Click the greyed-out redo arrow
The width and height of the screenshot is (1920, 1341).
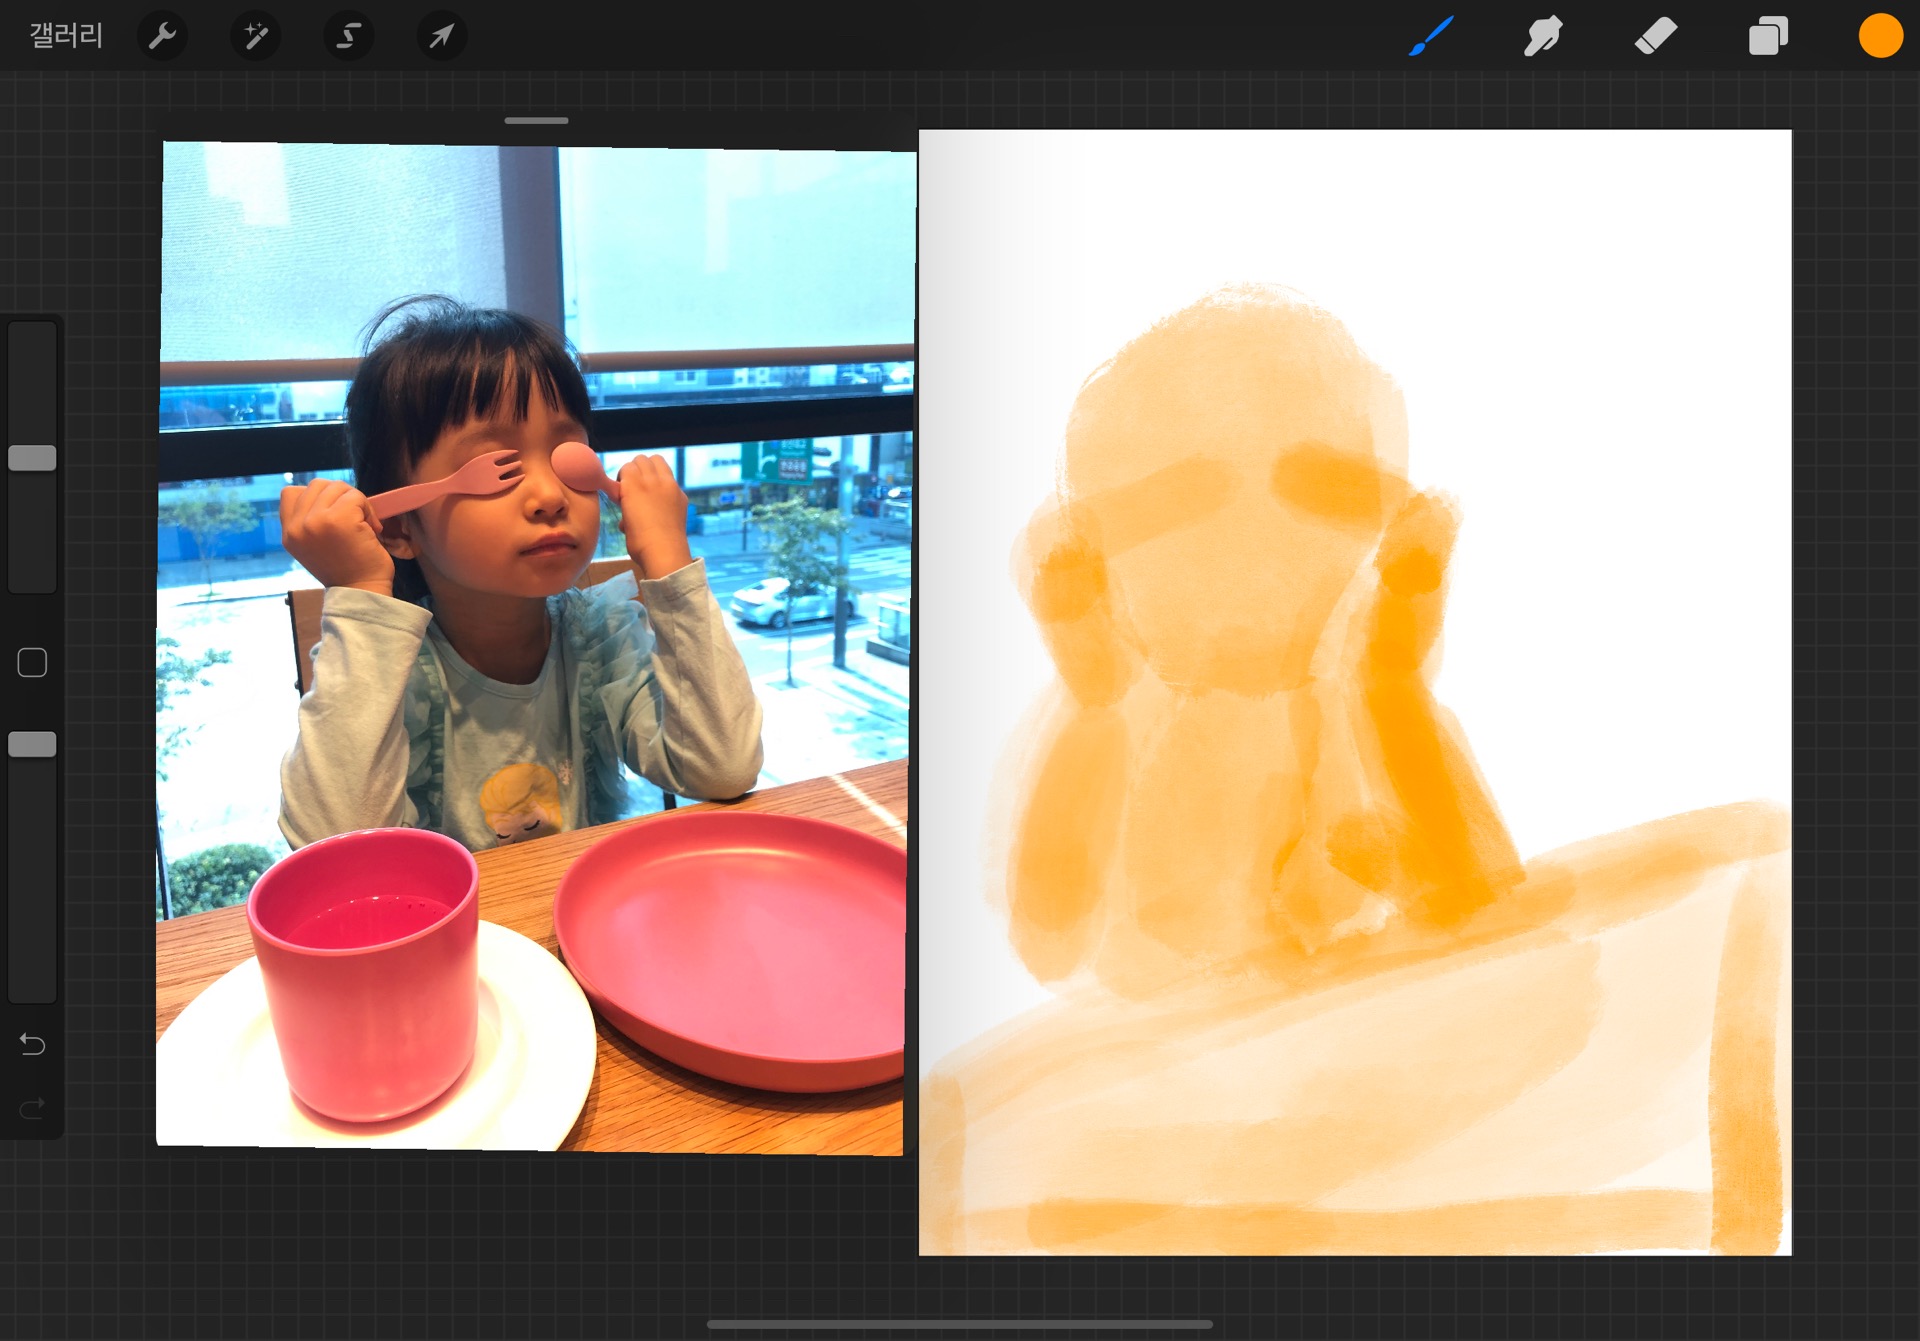pyautogui.click(x=32, y=1108)
